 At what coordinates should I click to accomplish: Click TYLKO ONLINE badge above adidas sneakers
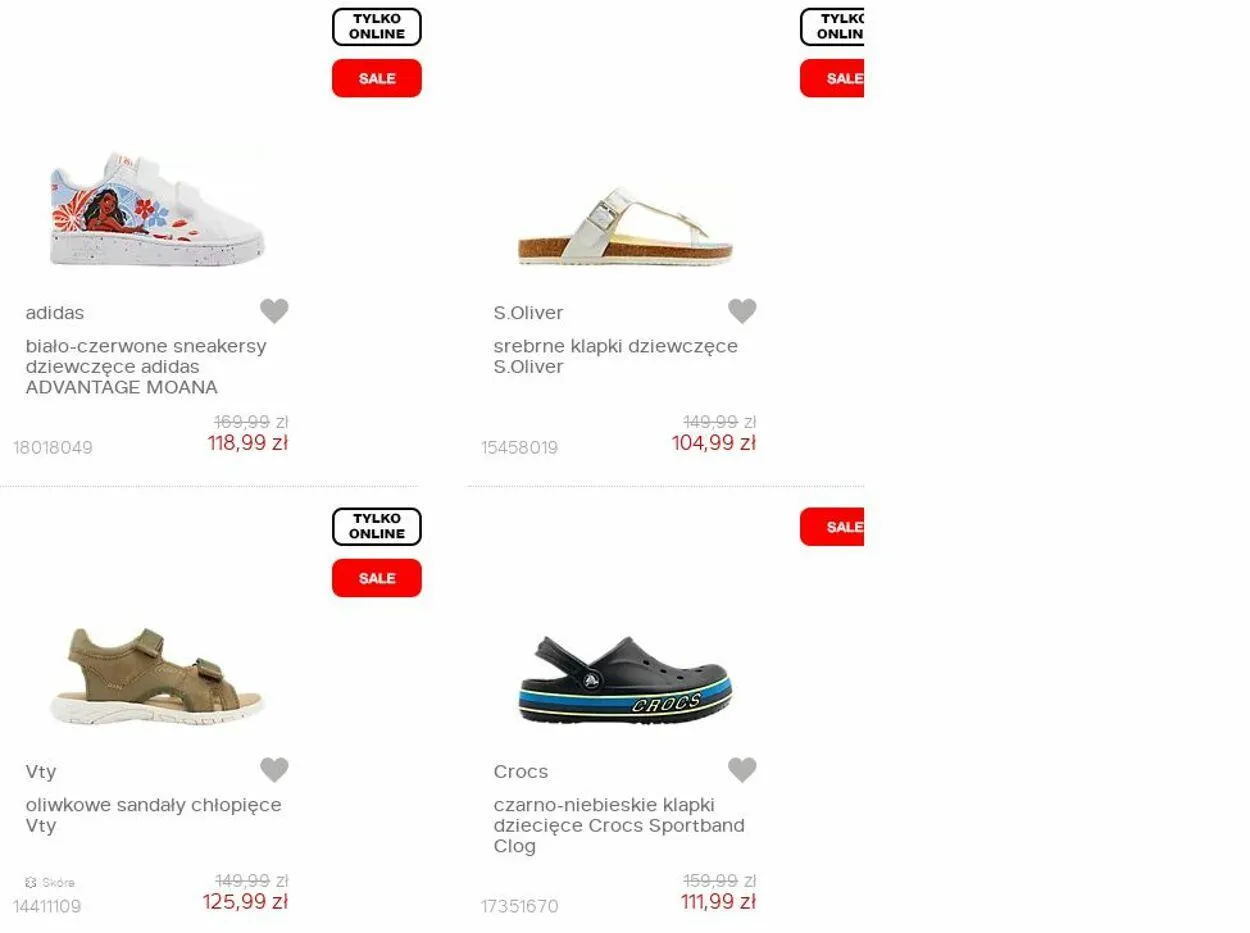[377, 27]
